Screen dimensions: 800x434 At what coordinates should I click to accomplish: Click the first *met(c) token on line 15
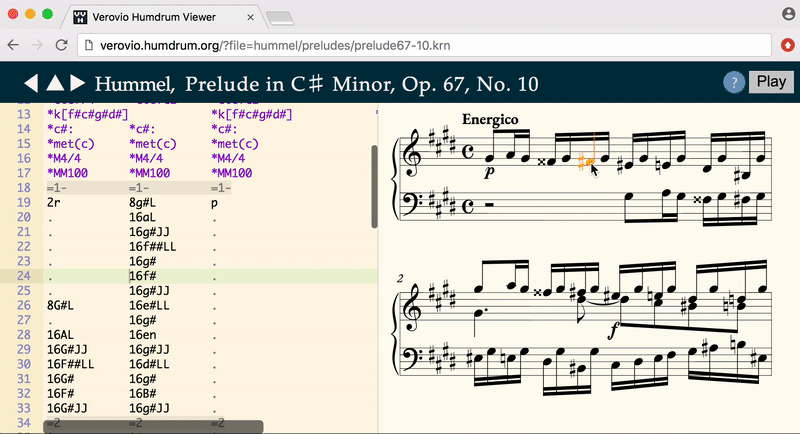point(70,144)
